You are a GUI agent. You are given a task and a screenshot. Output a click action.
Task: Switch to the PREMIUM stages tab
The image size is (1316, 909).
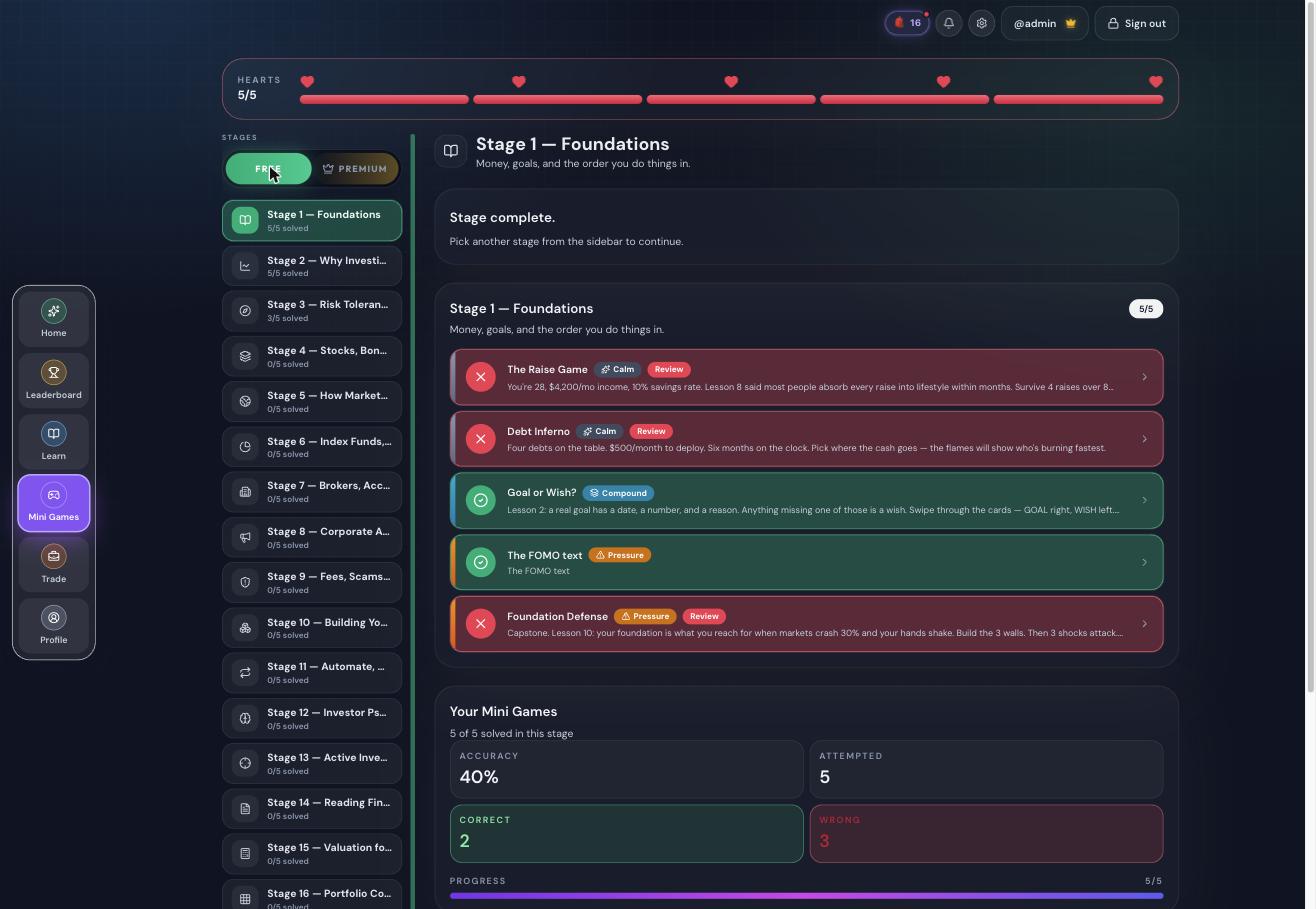coord(355,169)
